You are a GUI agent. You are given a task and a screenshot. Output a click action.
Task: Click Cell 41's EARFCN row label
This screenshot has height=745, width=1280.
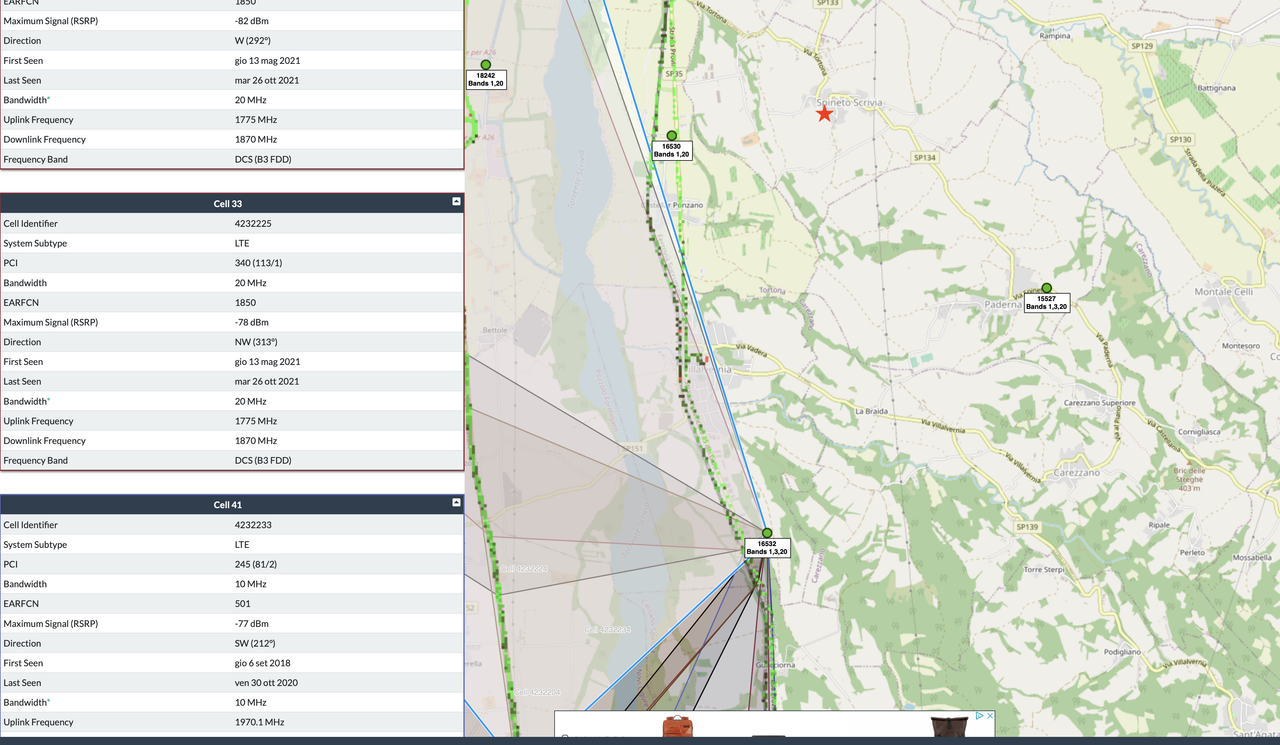pyautogui.click(x=21, y=604)
